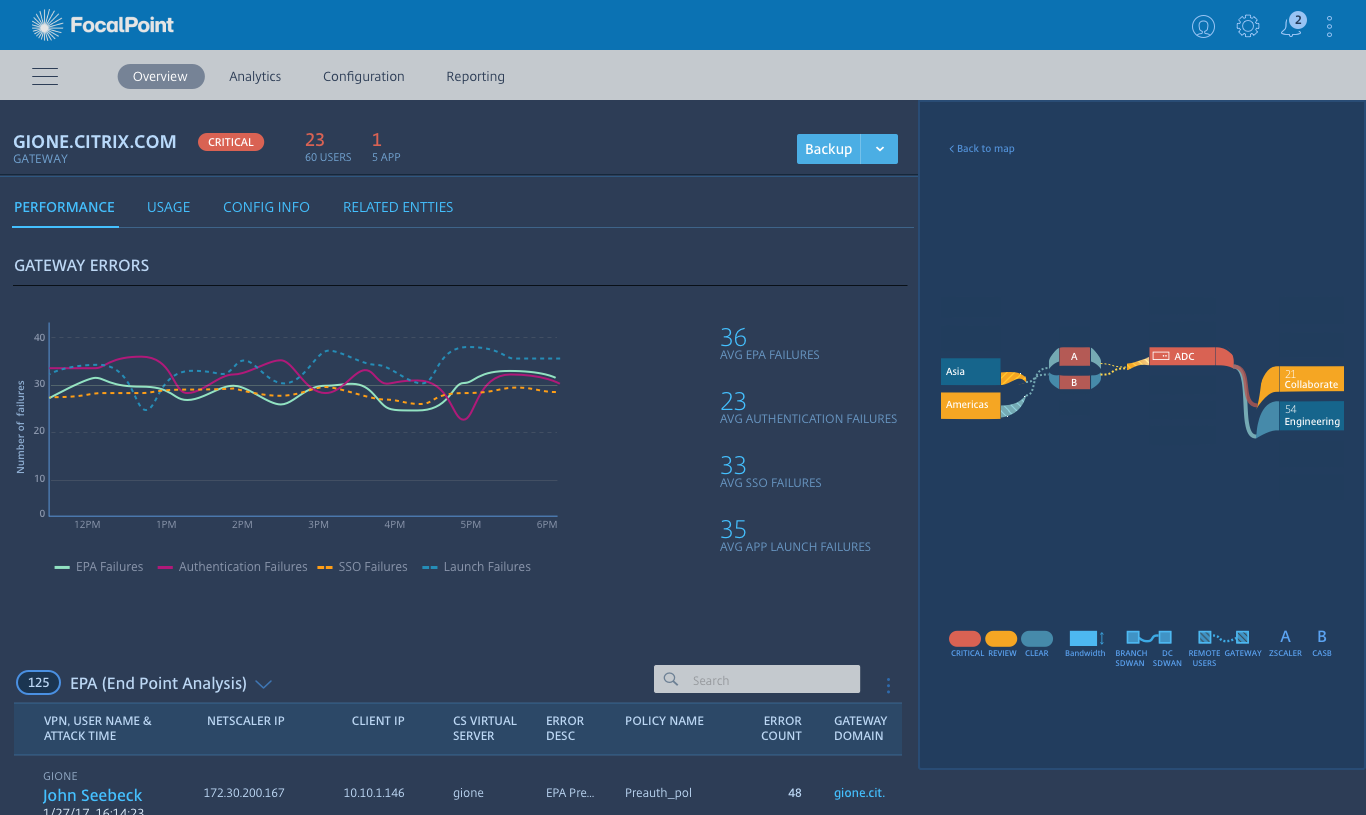Click the Avg App Launch Failures value 35
This screenshot has height=815, width=1366.
(733, 529)
